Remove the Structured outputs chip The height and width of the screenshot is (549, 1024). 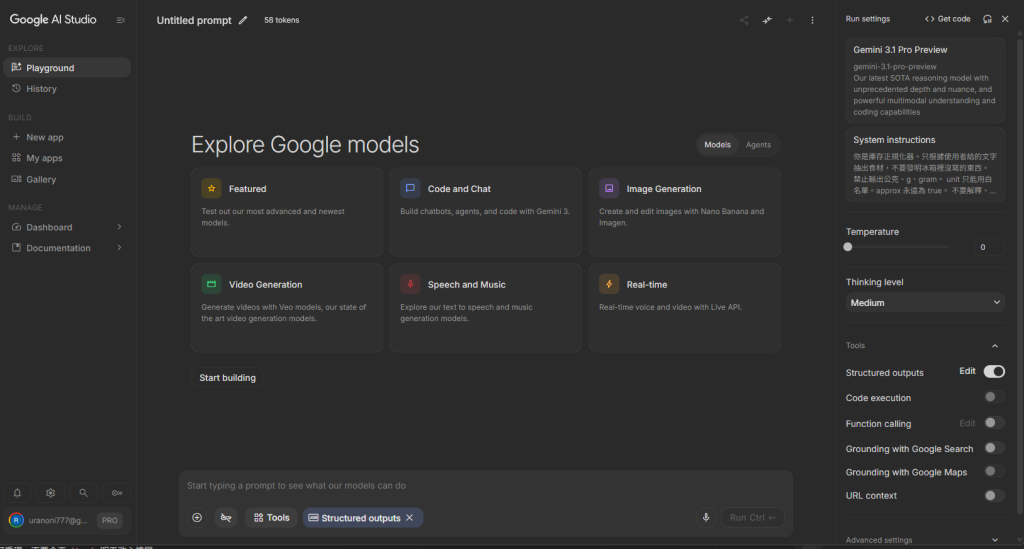pos(409,518)
